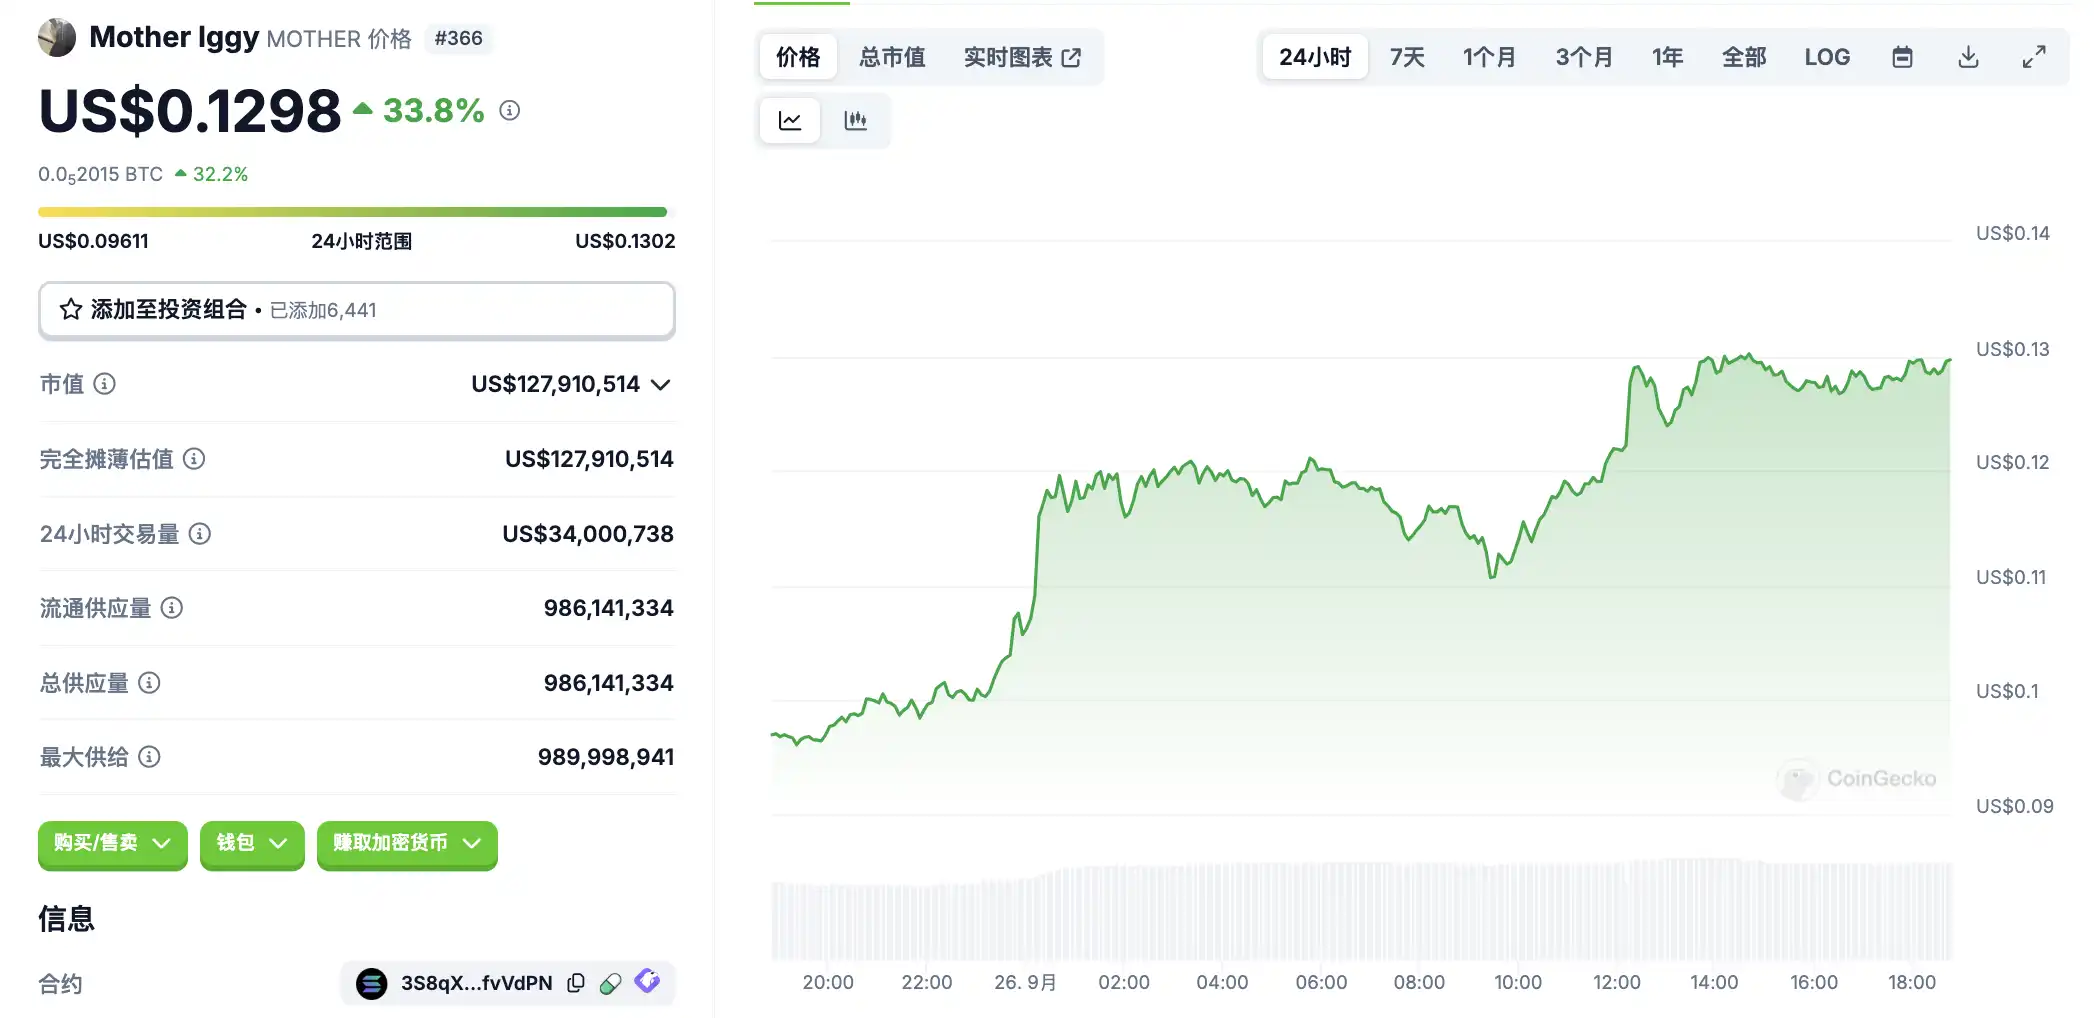Image resolution: width=2094 pixels, height=1018 pixels.
Task: Open the 购买/售卖 dropdown
Action: (112, 843)
